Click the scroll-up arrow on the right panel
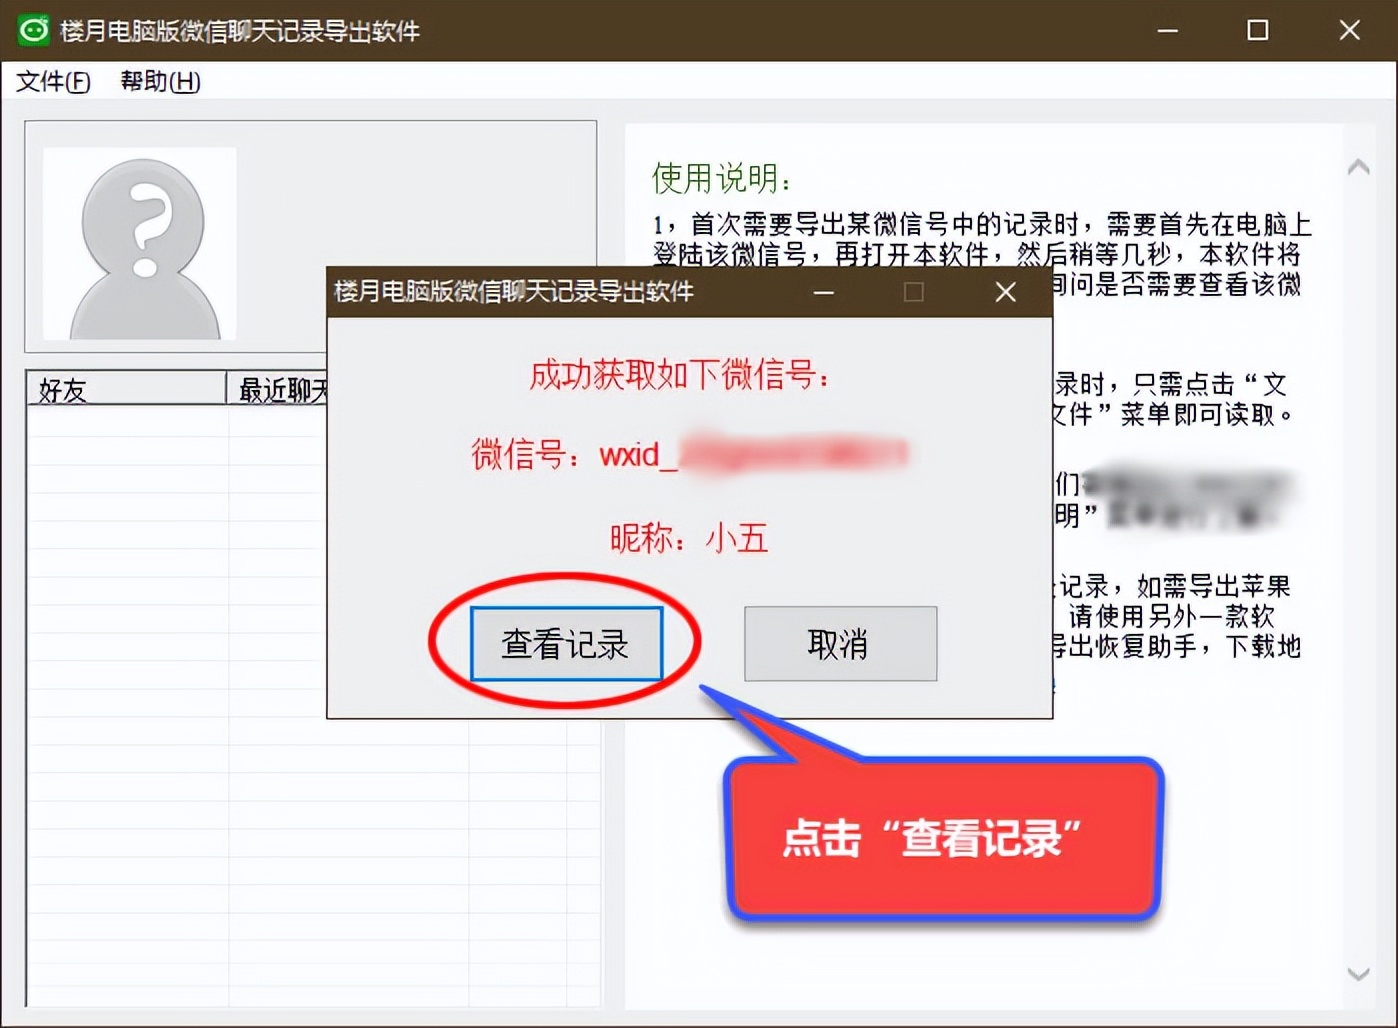The width and height of the screenshot is (1398, 1028). click(x=1358, y=165)
